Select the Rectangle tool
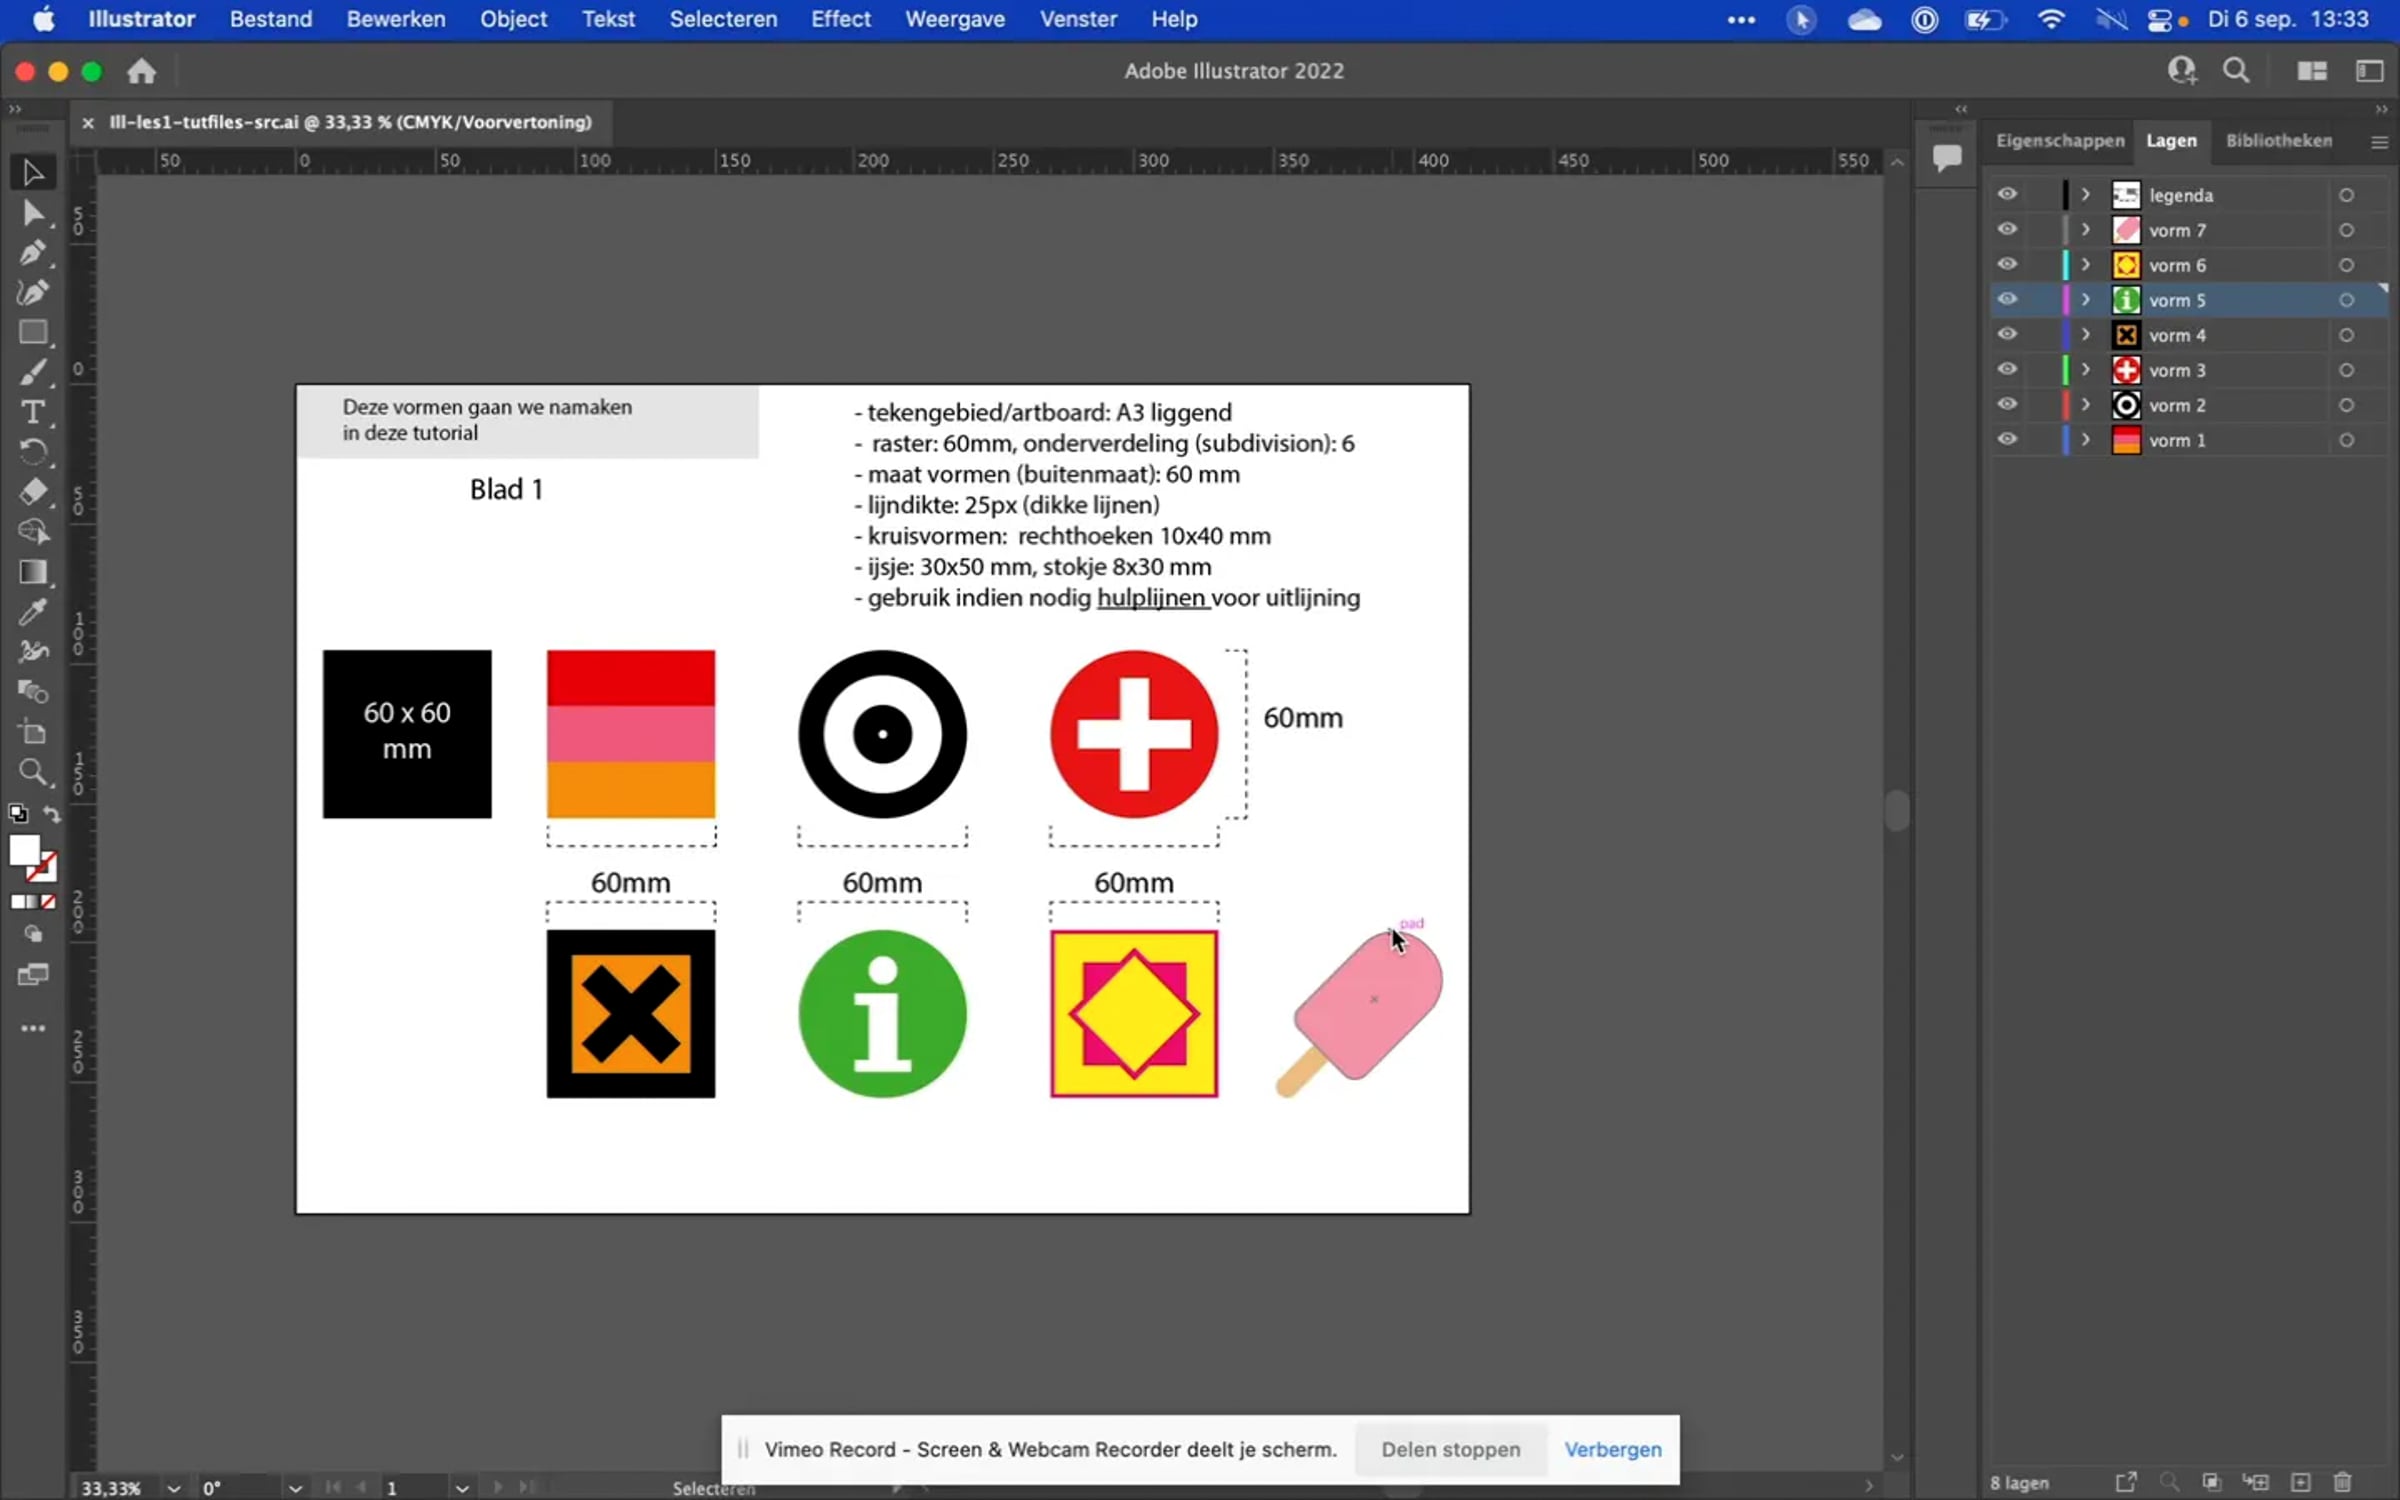The image size is (2400, 1500). (32, 332)
